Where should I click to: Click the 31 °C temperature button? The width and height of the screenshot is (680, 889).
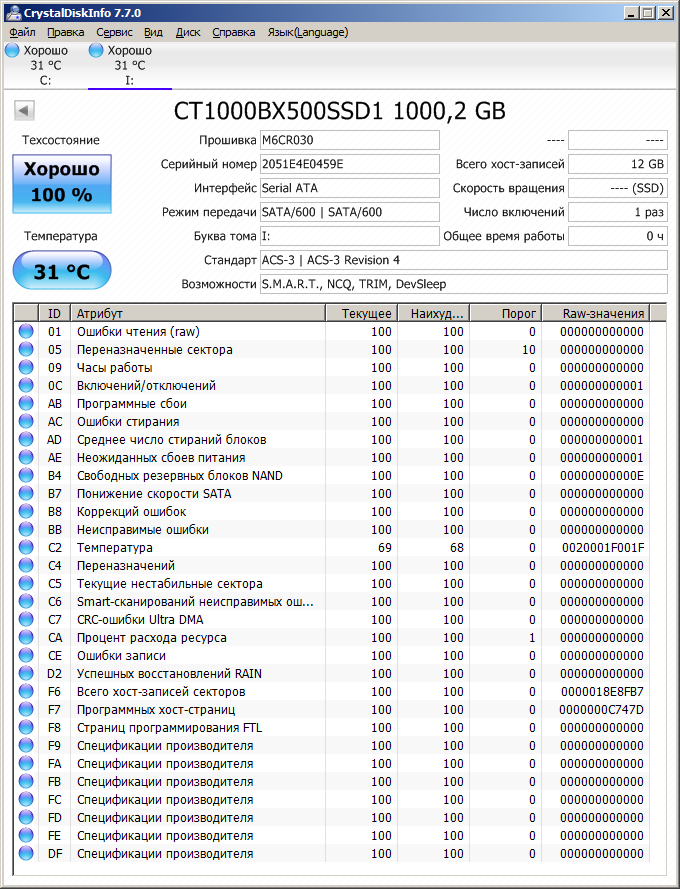tap(62, 271)
